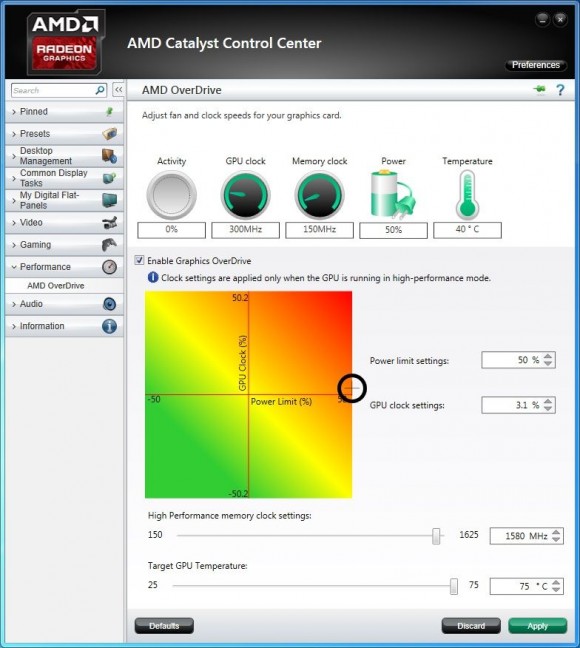The height and width of the screenshot is (648, 580).
Task: Click the Temperature thermometer icon
Action: (x=467, y=195)
